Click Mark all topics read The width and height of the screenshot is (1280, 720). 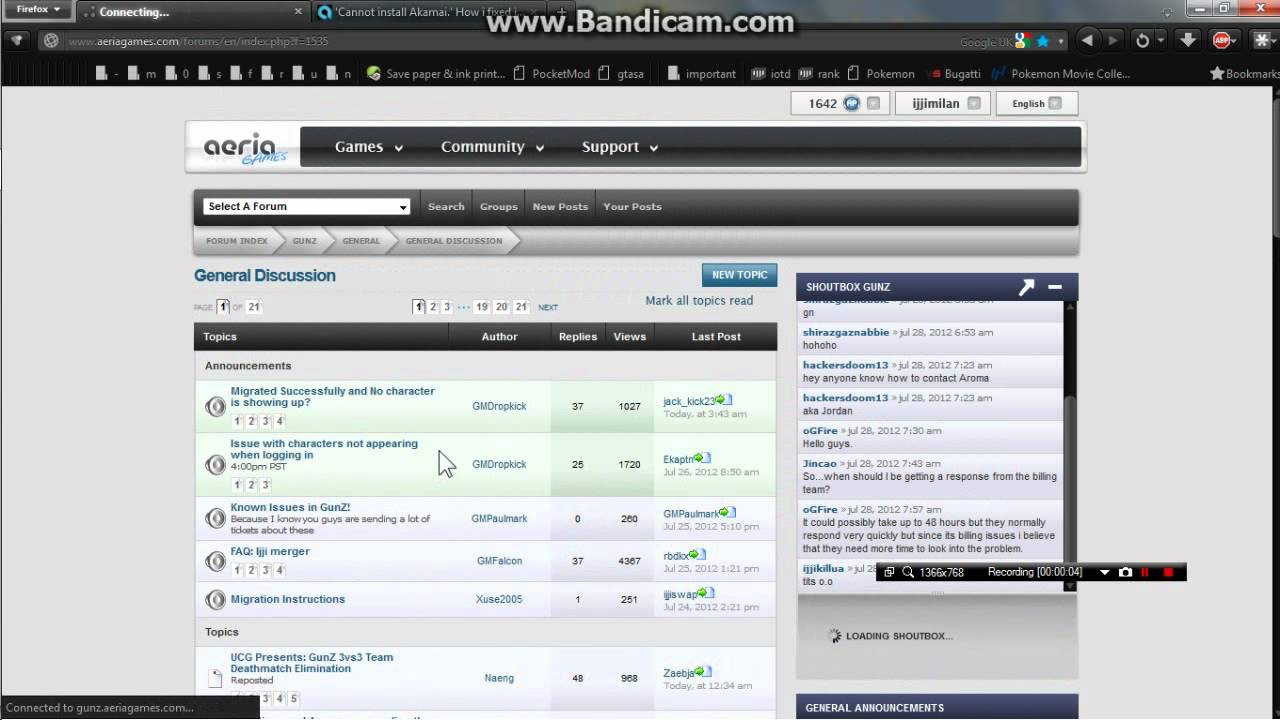[699, 300]
